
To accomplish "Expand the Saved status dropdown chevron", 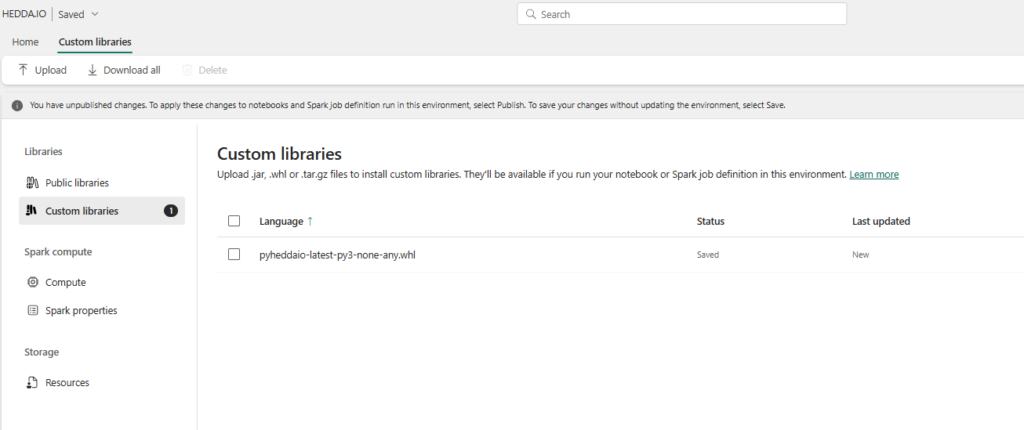I will (x=95, y=15).
